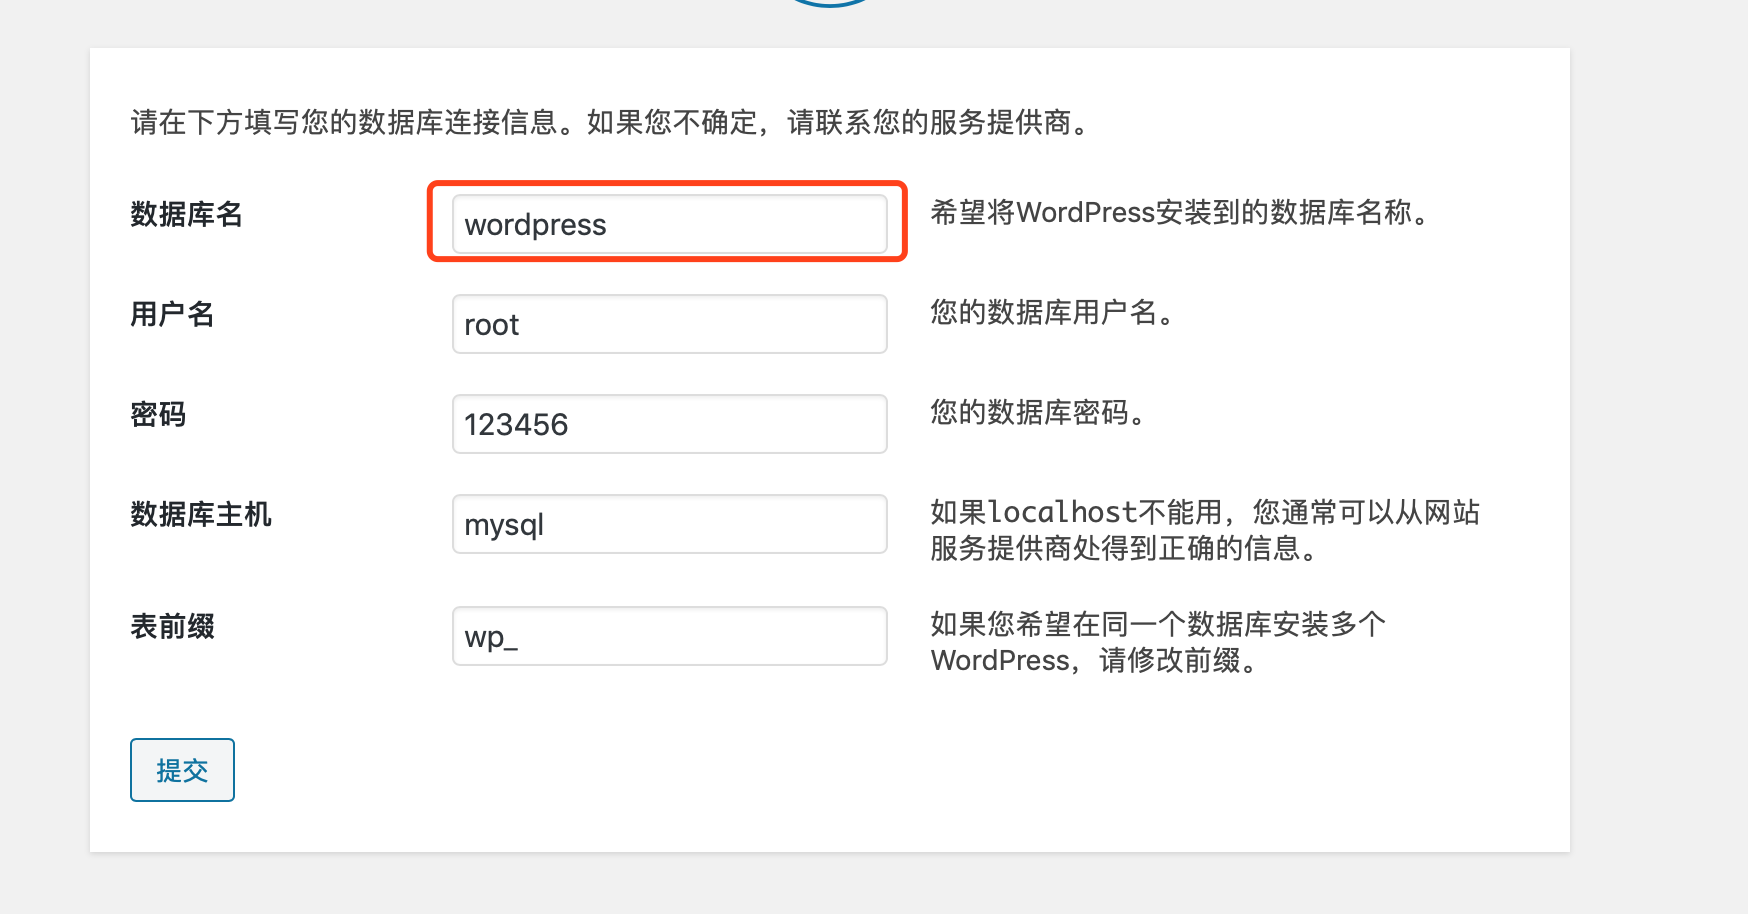1748x914 pixels.
Task: Click the database host field containing mysql
Action: coord(669,524)
